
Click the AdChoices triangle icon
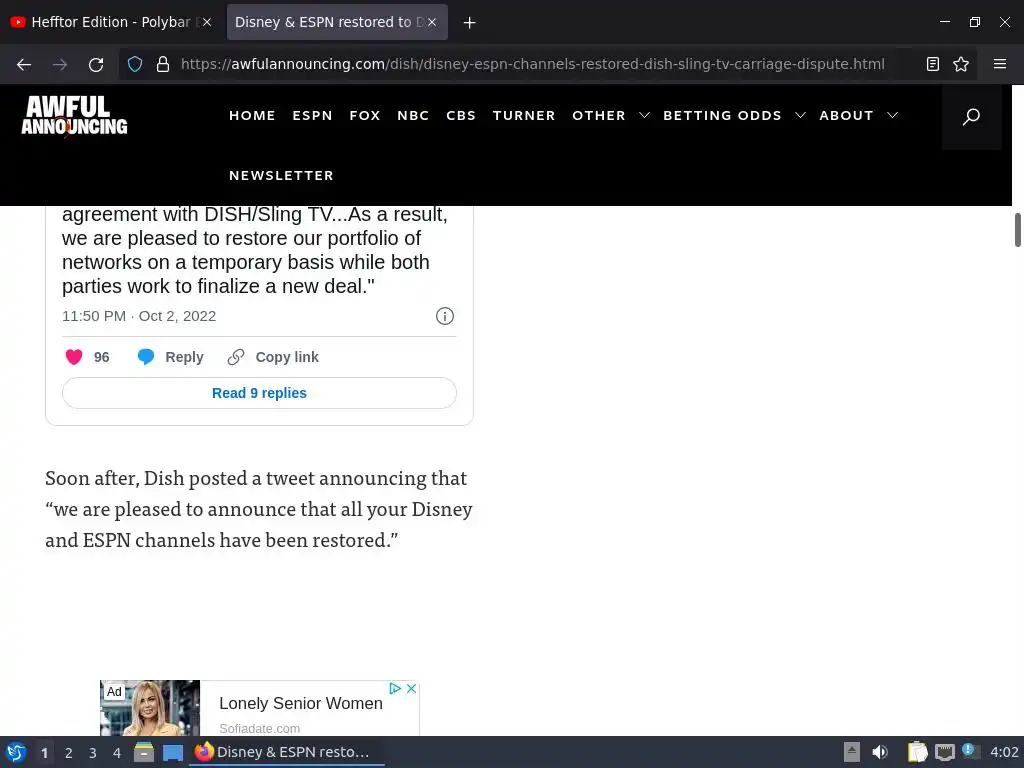point(395,688)
